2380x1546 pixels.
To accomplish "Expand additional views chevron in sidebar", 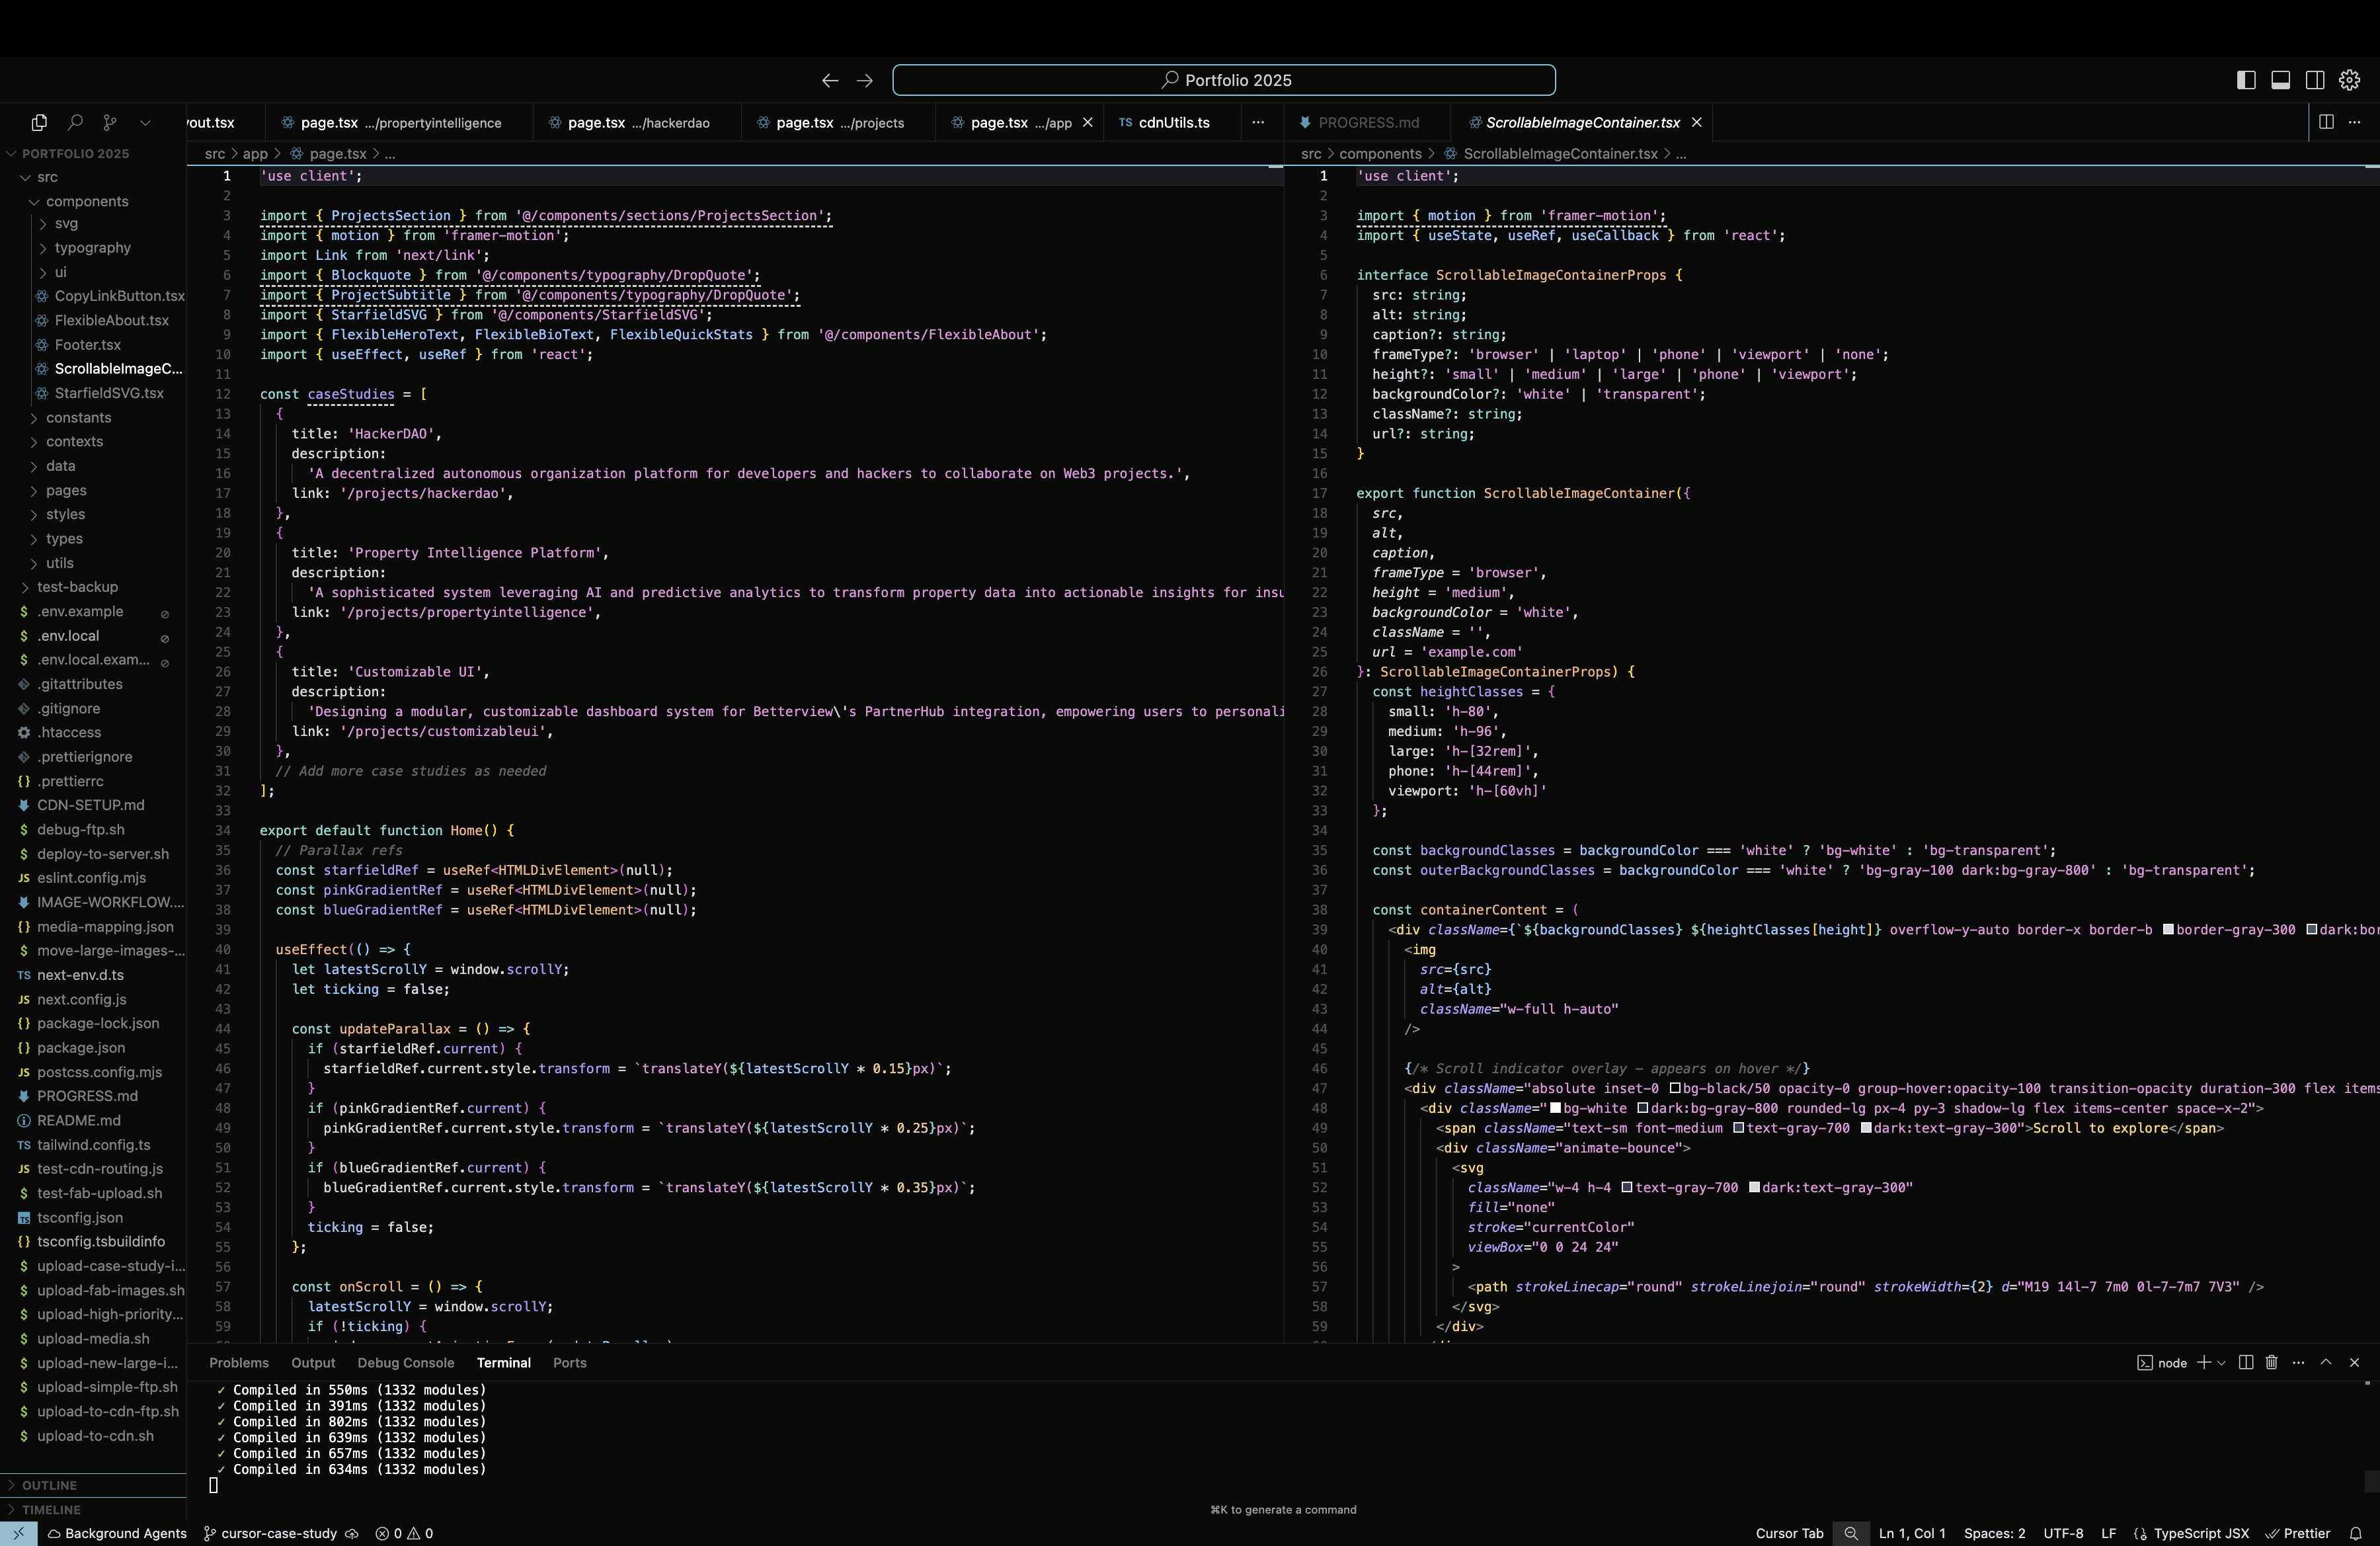I will click(145, 122).
